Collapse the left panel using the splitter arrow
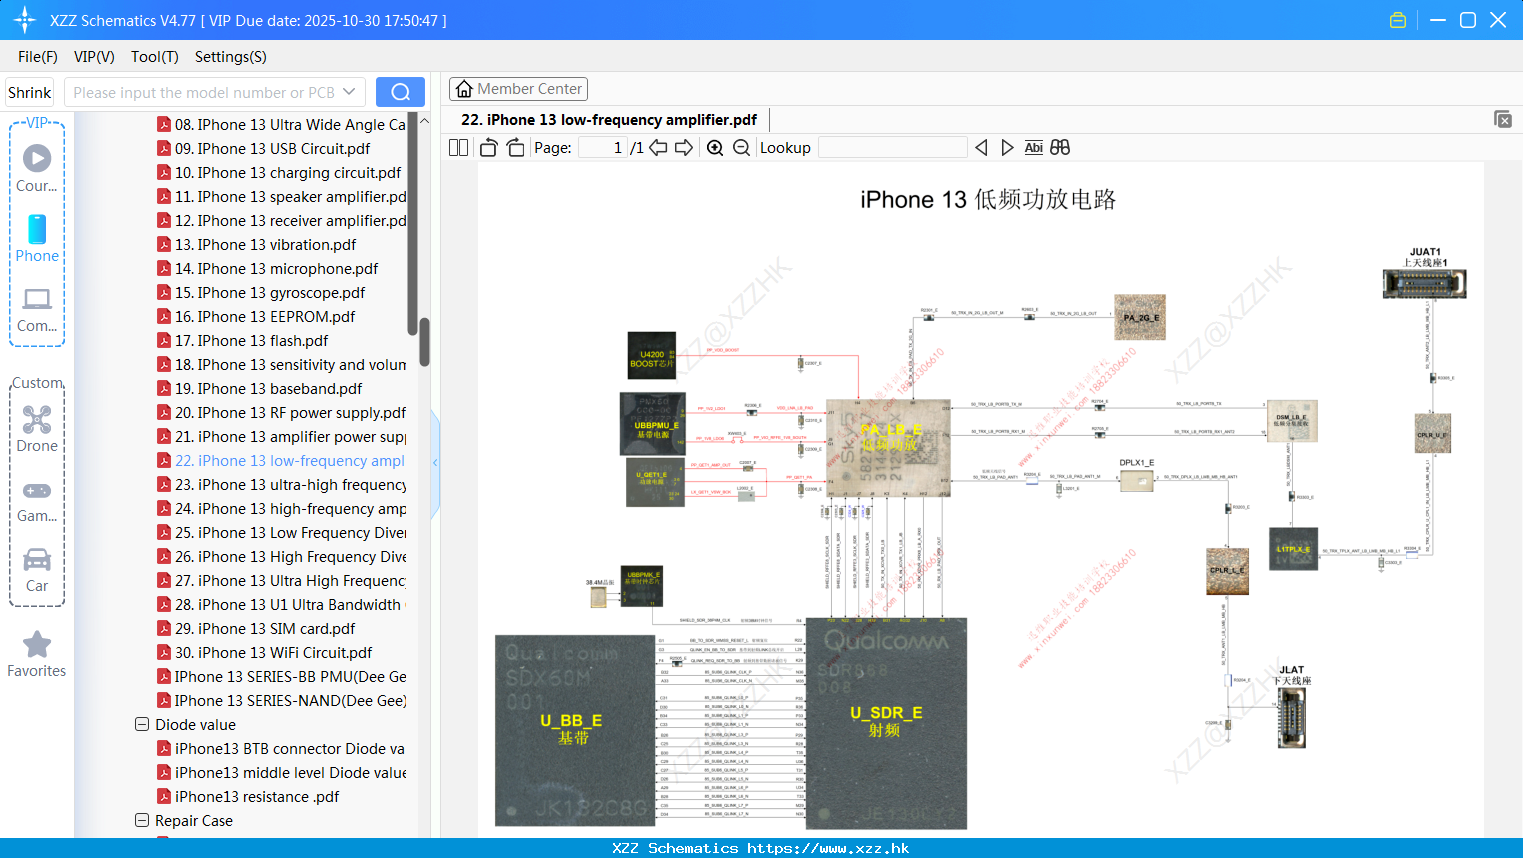 pyautogui.click(x=435, y=462)
